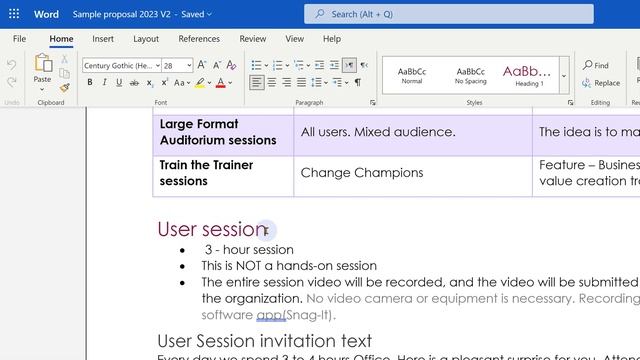The width and height of the screenshot is (640, 360).
Task: Apply bulleted list
Action: tap(256, 65)
